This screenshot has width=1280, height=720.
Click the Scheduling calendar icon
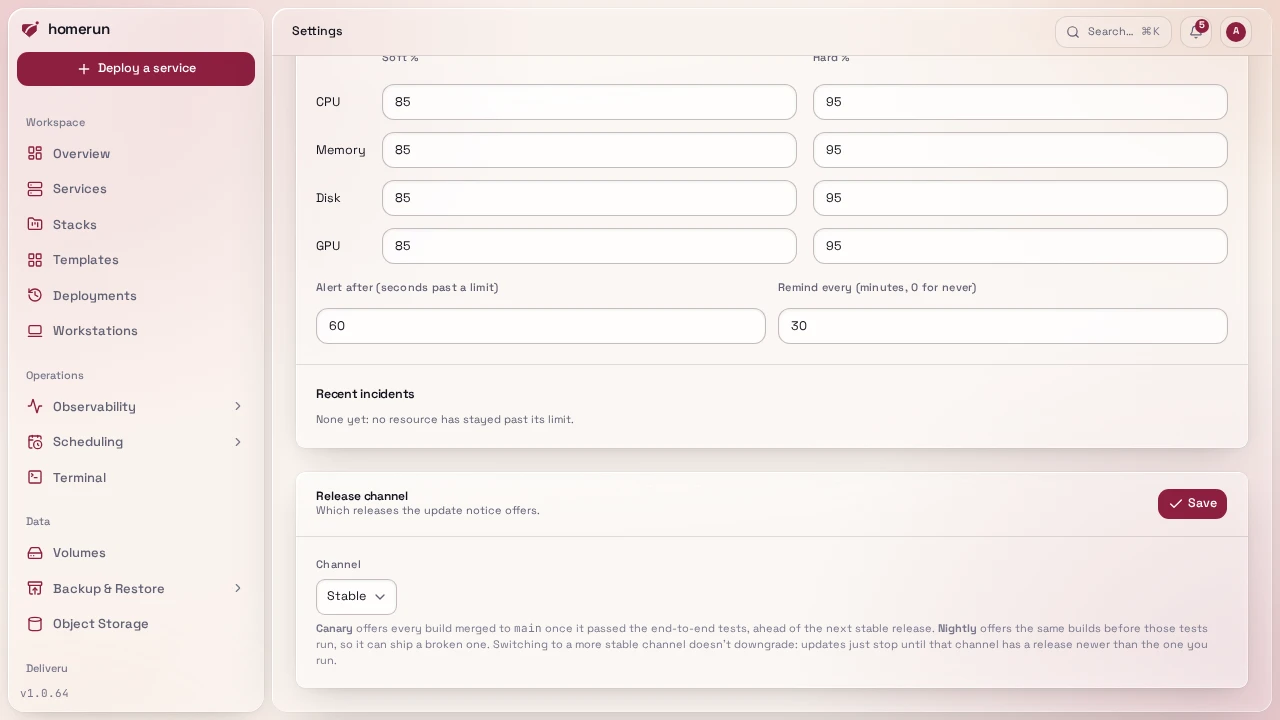click(35, 442)
